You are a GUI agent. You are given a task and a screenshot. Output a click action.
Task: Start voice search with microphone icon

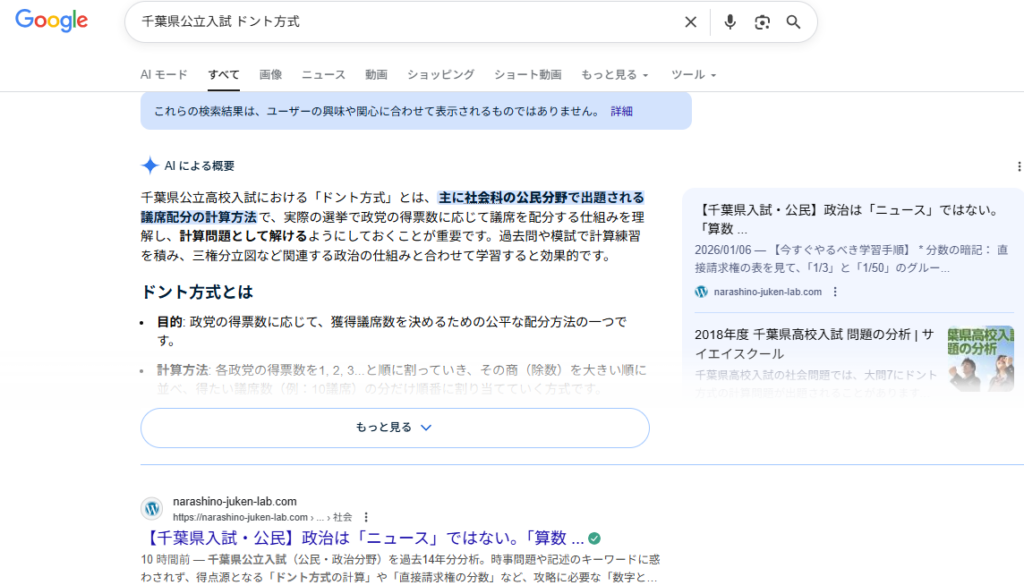730,22
